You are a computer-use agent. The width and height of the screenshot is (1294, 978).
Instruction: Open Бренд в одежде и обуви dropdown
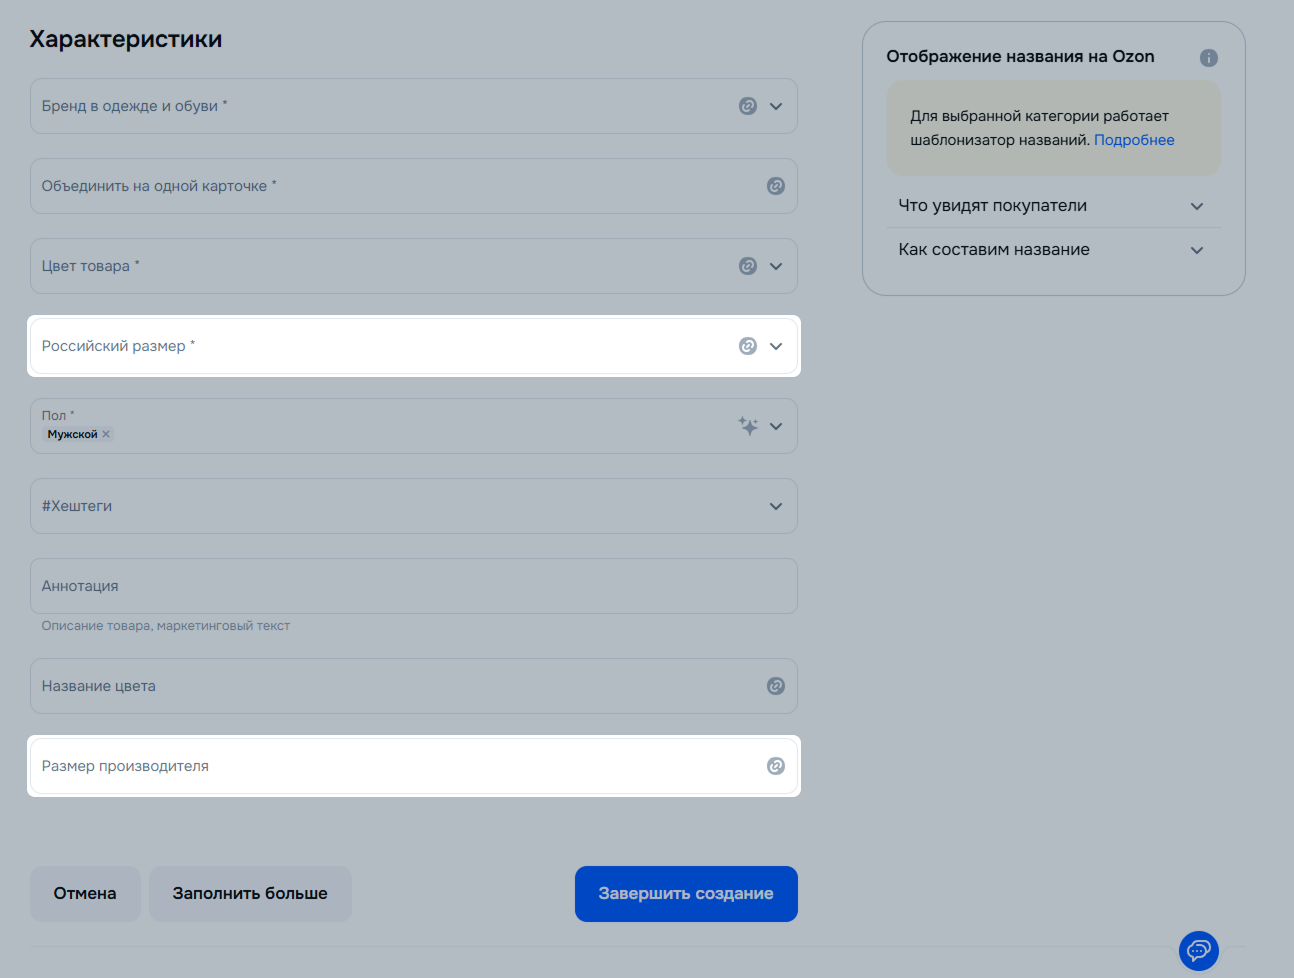click(x=776, y=106)
